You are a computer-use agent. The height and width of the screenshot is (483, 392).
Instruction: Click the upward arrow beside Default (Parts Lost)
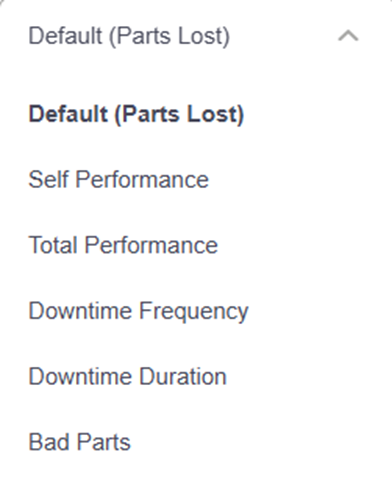point(348,36)
